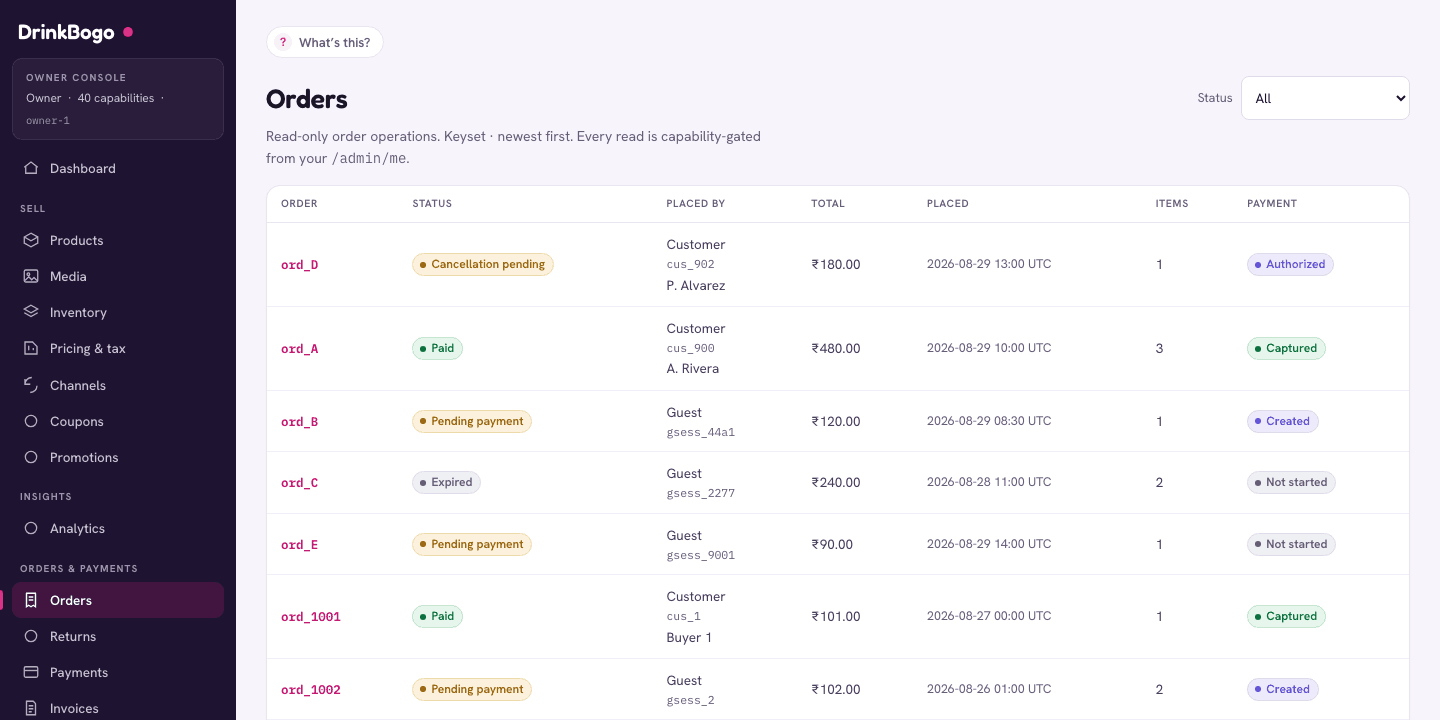Screen dimensions: 1440x720
Task: Click the Payments card icon
Action: [x=31, y=672]
